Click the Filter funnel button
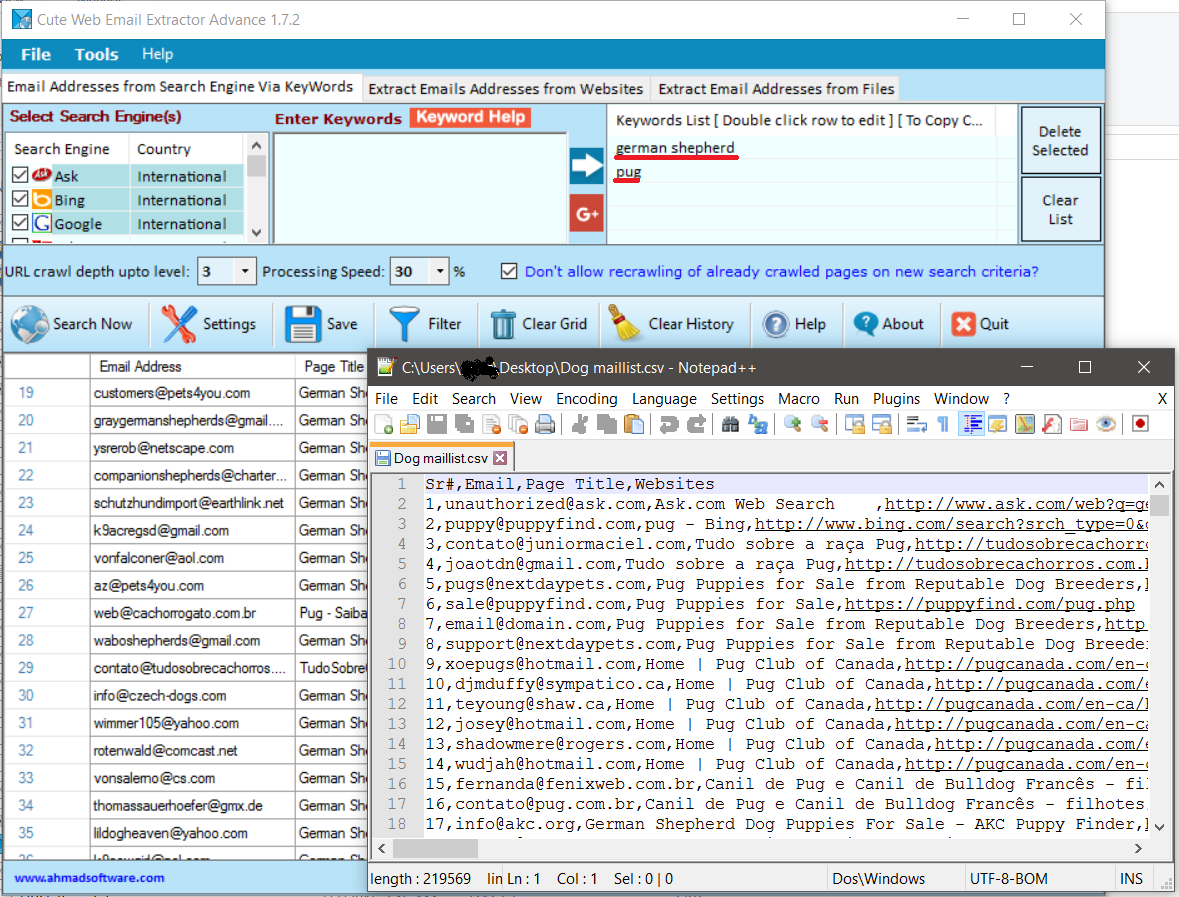 click(x=425, y=324)
